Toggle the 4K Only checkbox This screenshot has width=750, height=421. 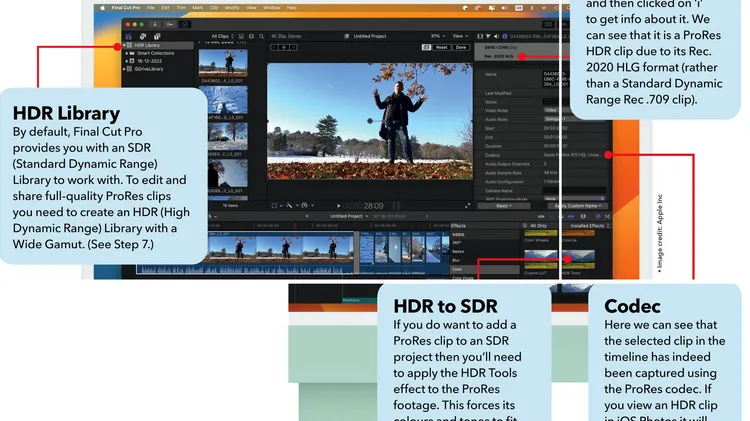[525, 226]
